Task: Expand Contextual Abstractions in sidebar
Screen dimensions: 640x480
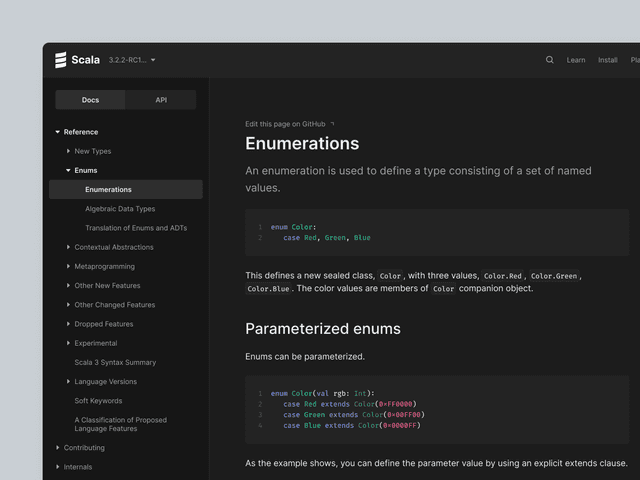Action: [x=68, y=247]
